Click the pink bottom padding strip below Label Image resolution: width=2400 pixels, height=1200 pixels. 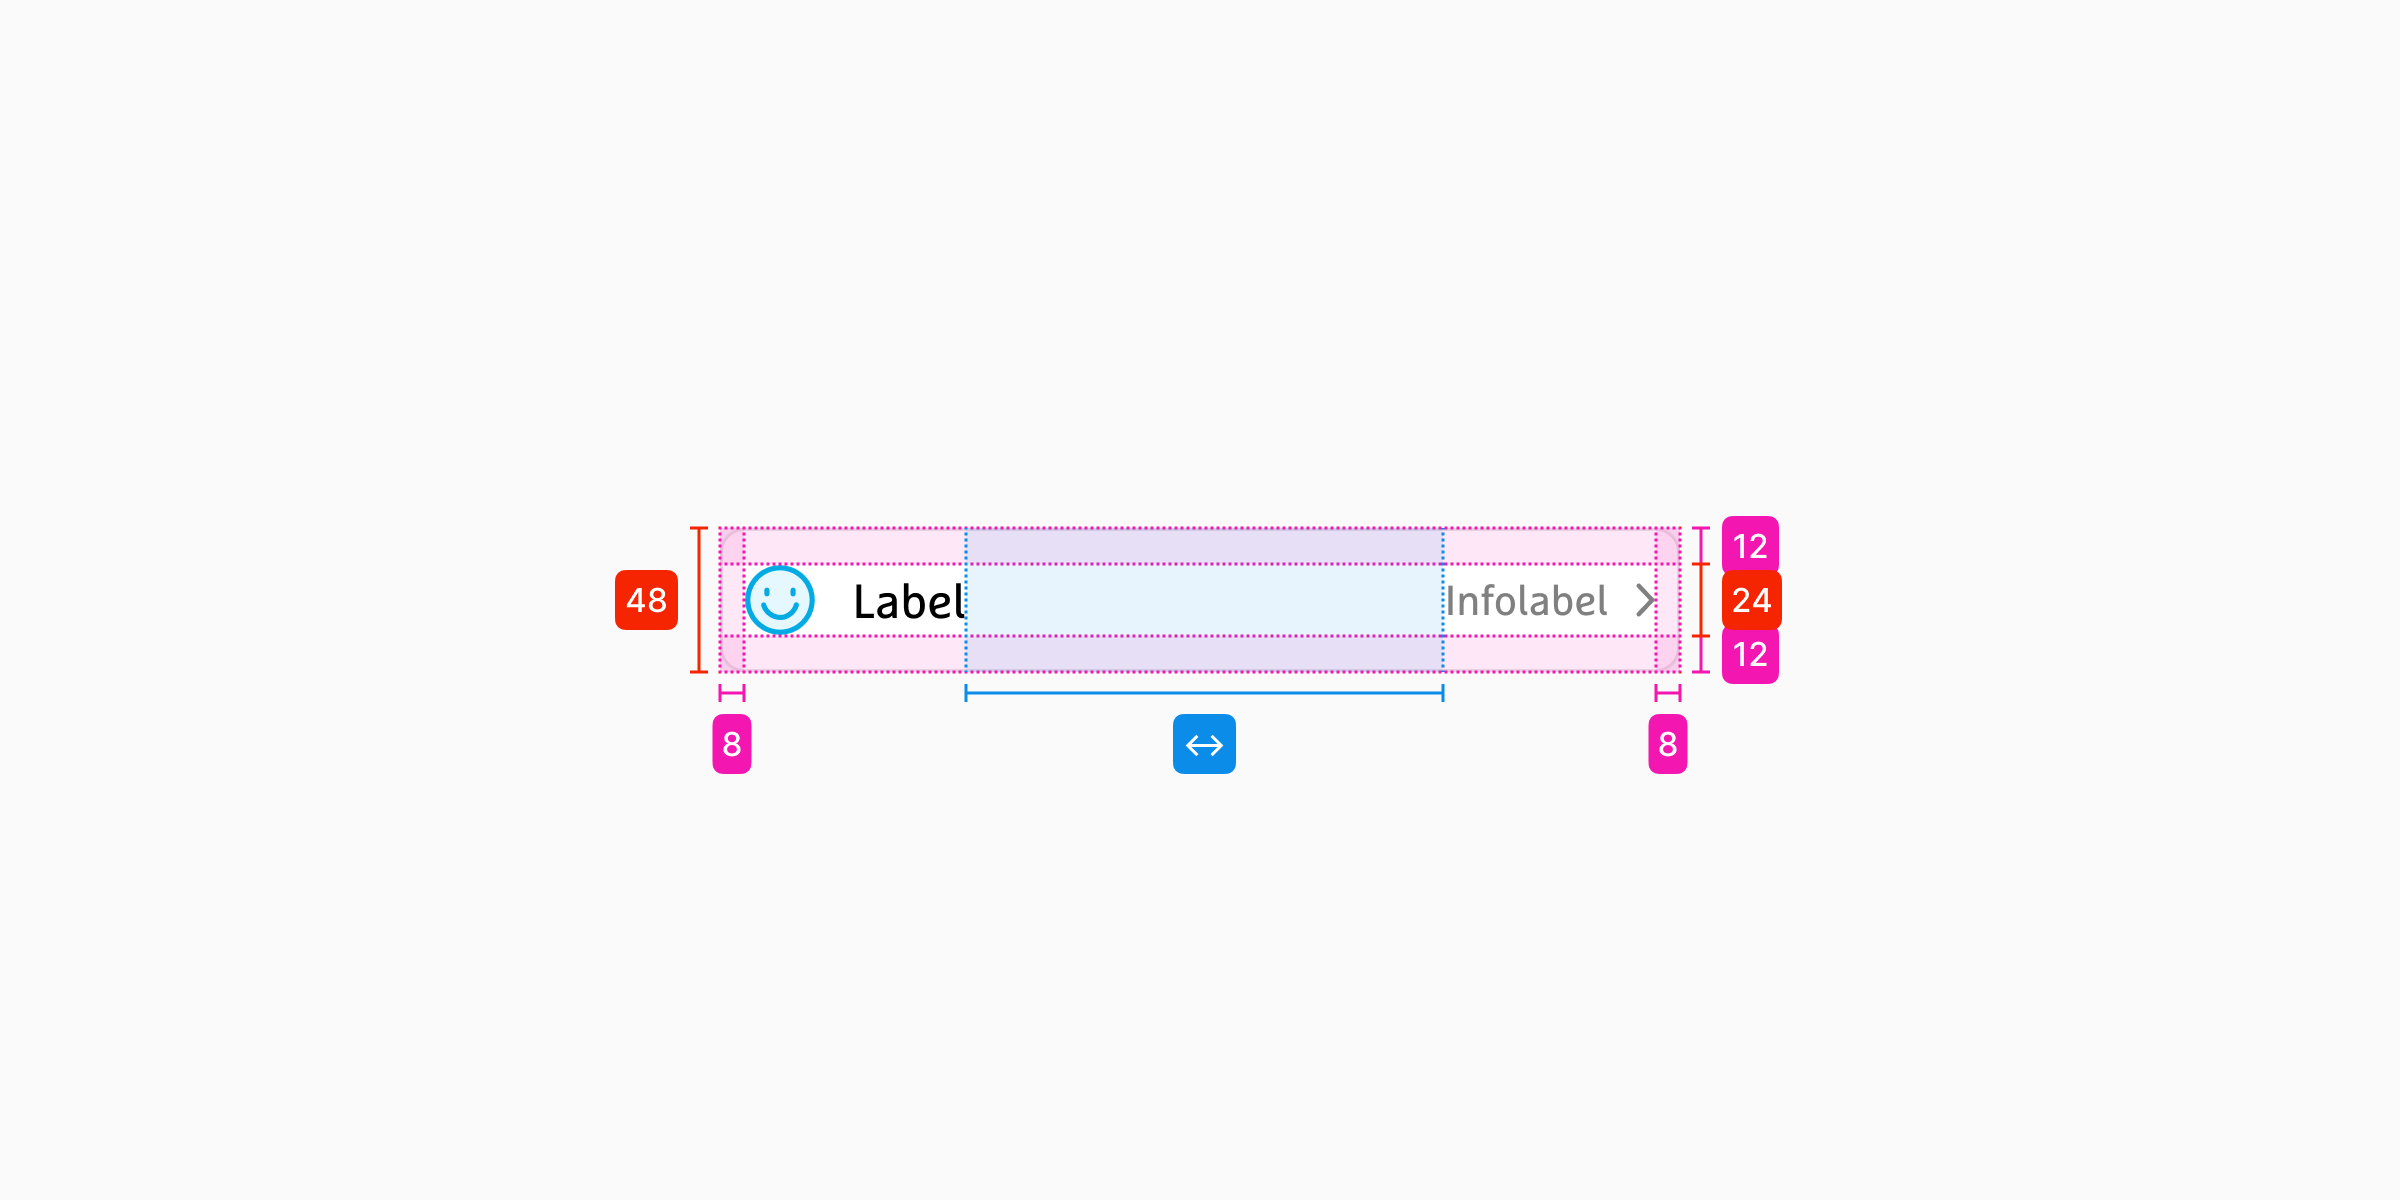click(855, 654)
